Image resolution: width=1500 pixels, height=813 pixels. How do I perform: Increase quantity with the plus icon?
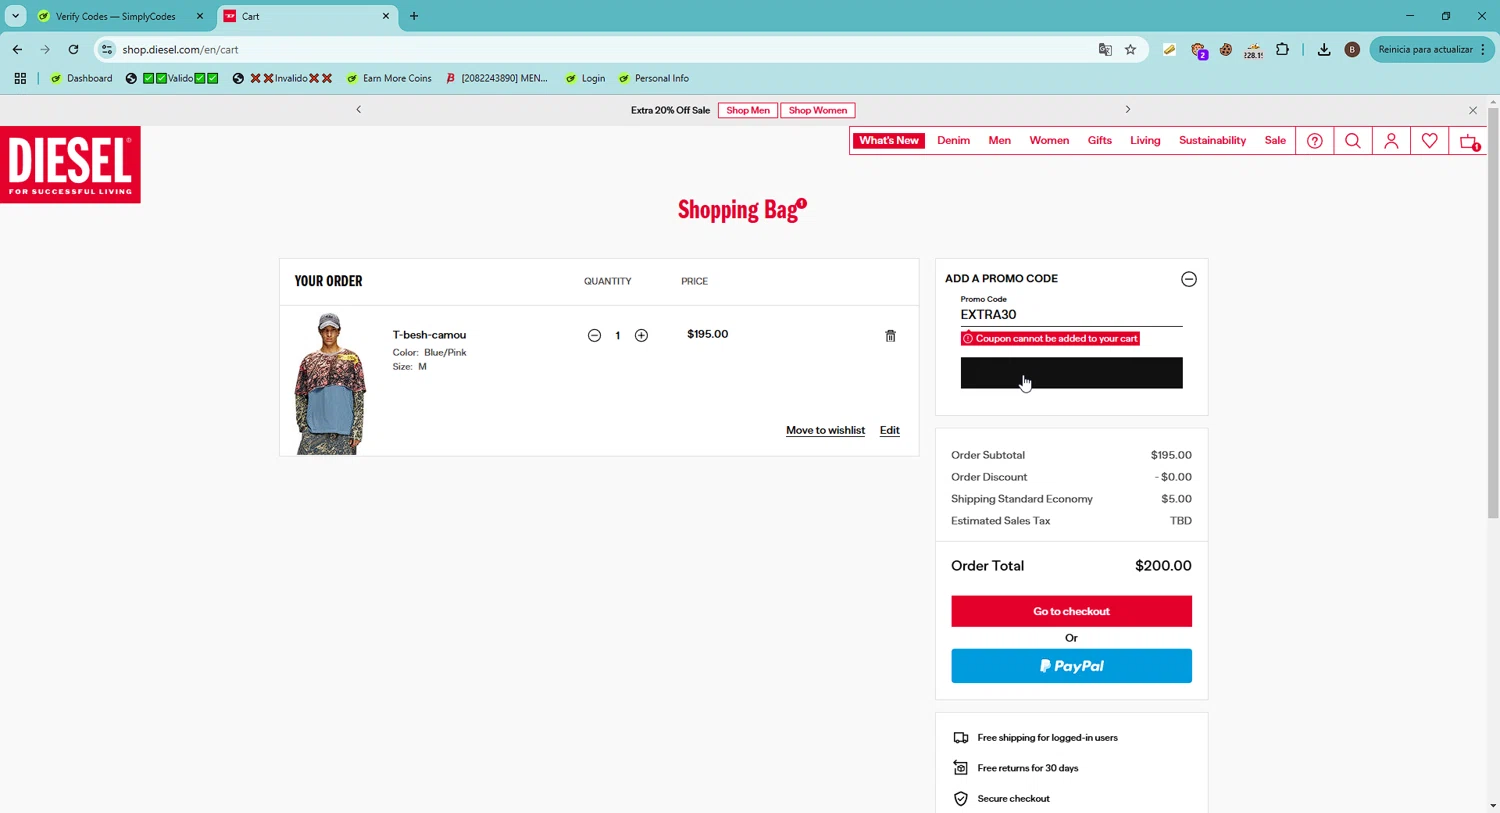[641, 335]
